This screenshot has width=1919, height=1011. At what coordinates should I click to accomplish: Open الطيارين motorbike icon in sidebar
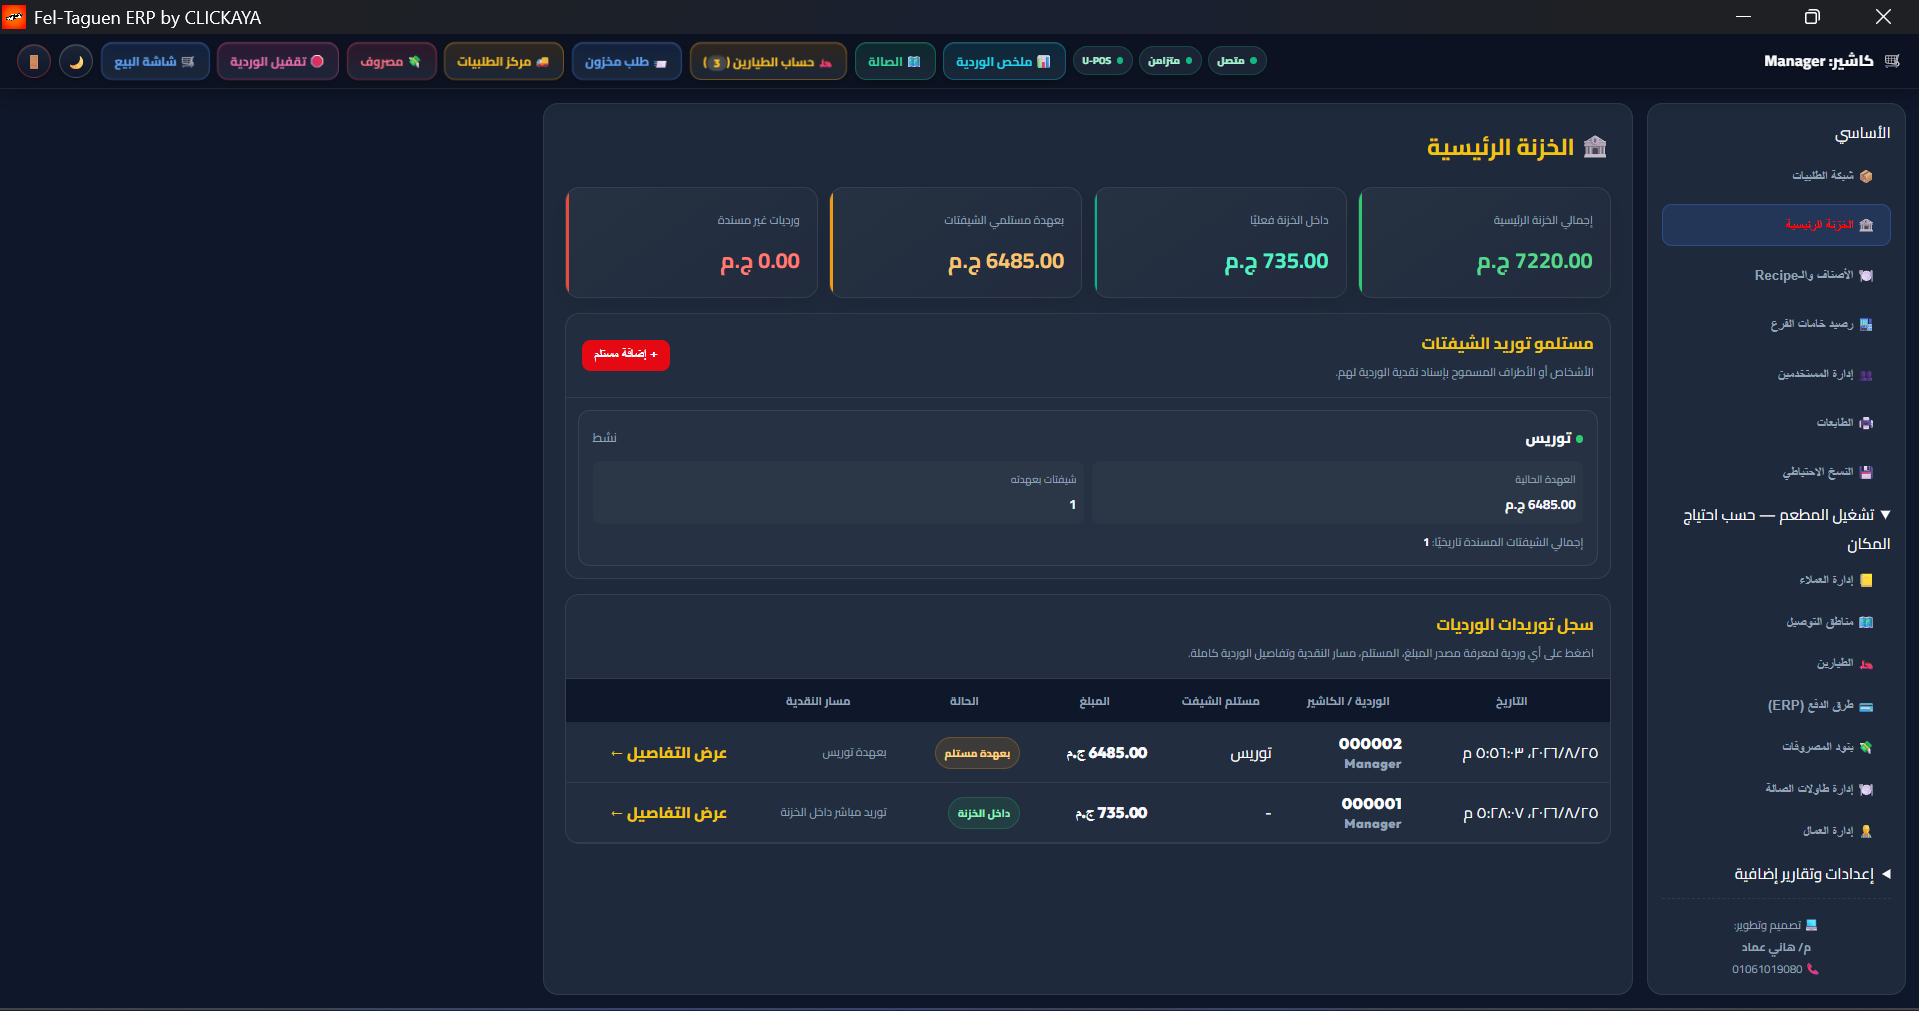1866,664
